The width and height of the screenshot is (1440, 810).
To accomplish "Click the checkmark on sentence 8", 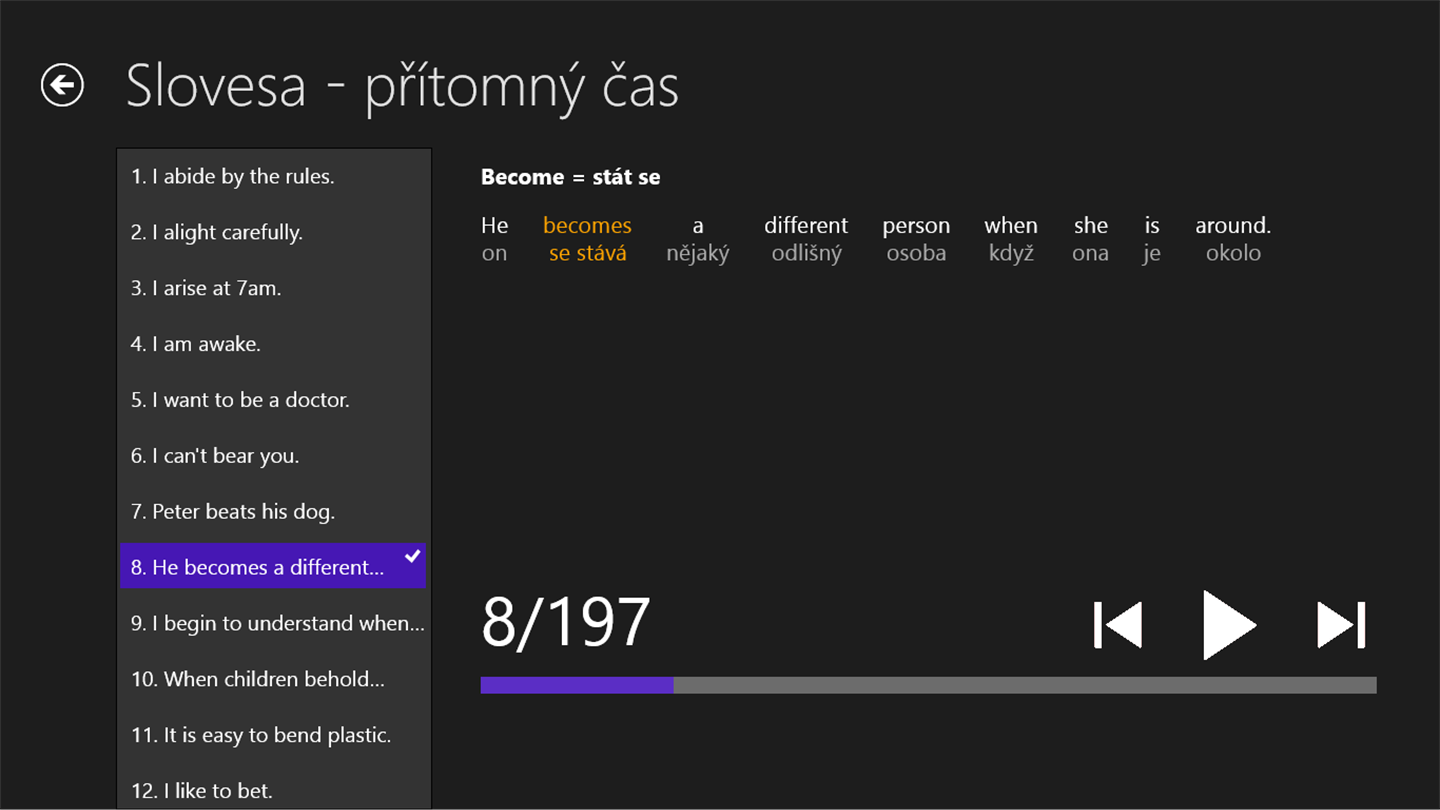I will pyautogui.click(x=412, y=556).
